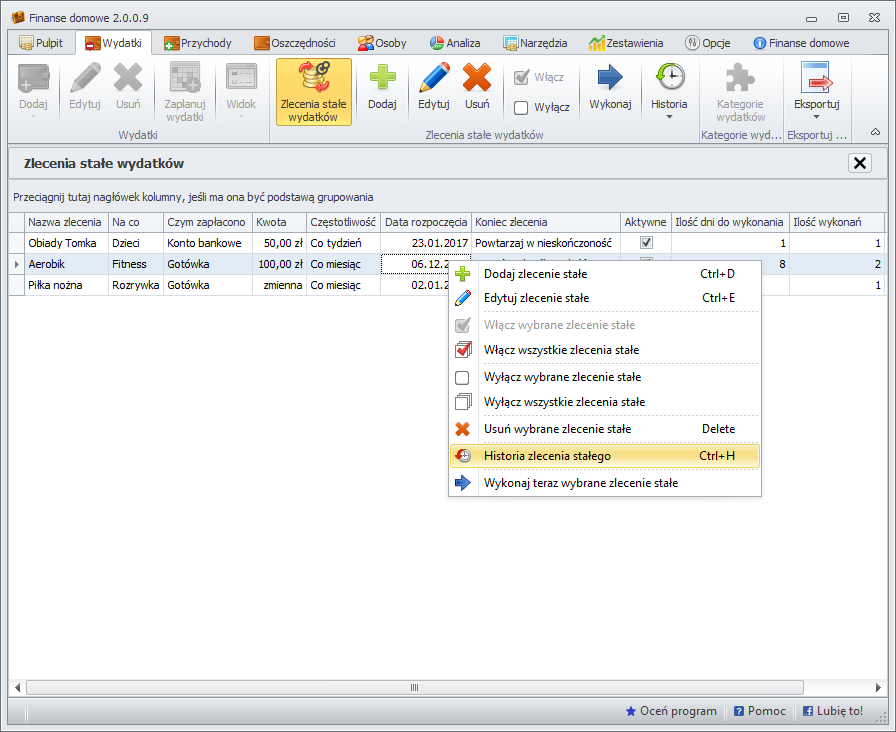Click the Edytuj pencil icon for standing orders
This screenshot has height=732, width=896.
(x=433, y=79)
